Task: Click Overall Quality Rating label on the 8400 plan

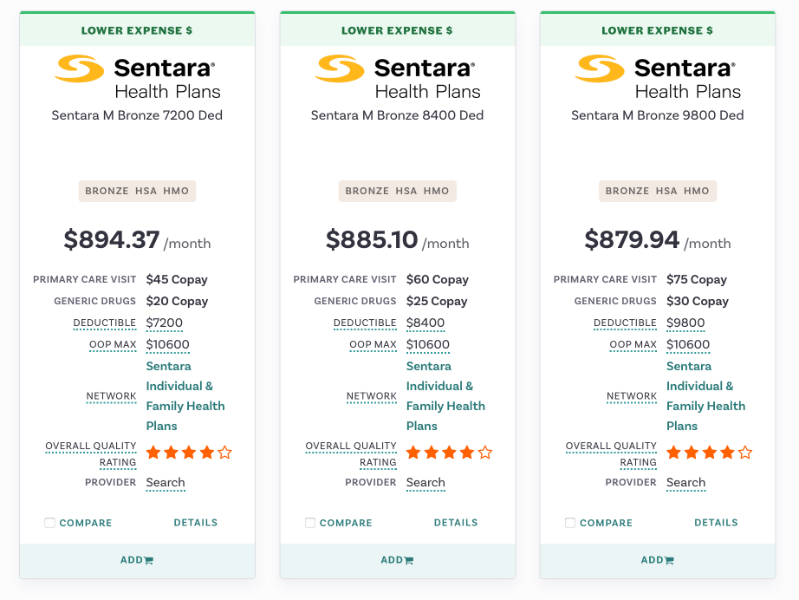Action: pyautogui.click(x=351, y=454)
